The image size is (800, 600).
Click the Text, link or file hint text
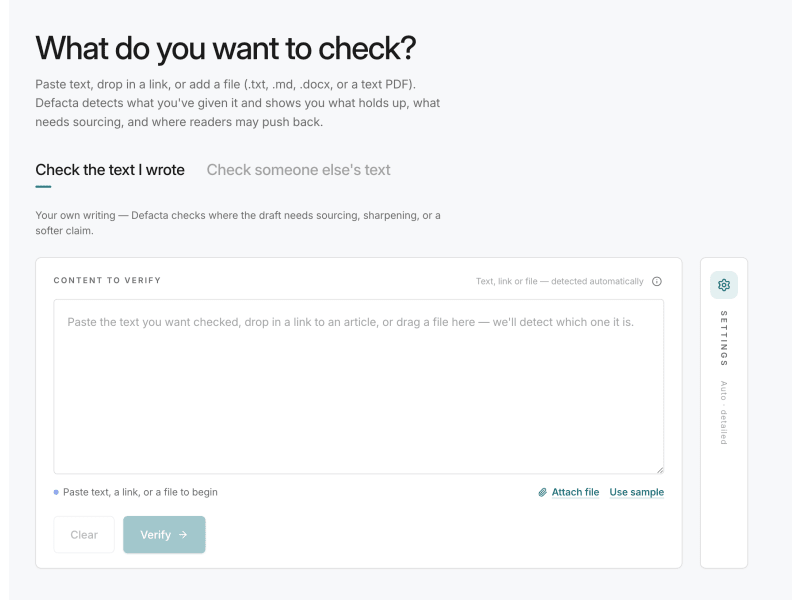point(560,282)
